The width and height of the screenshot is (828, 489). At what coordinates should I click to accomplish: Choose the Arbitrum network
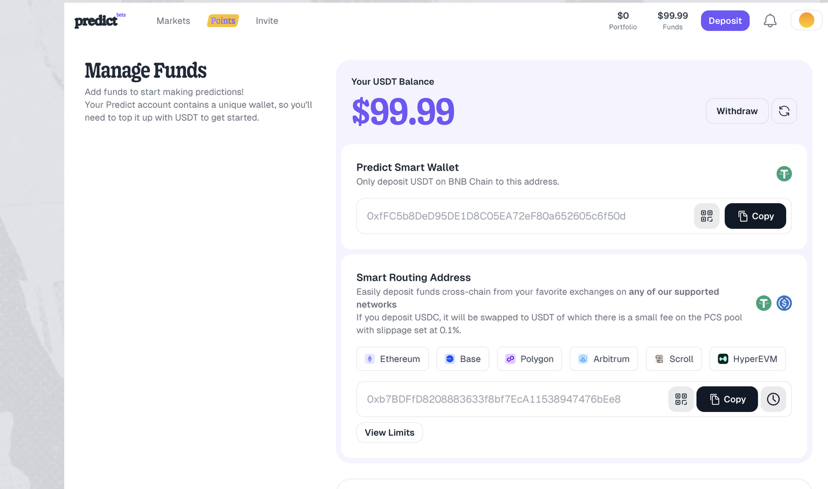pyautogui.click(x=603, y=359)
